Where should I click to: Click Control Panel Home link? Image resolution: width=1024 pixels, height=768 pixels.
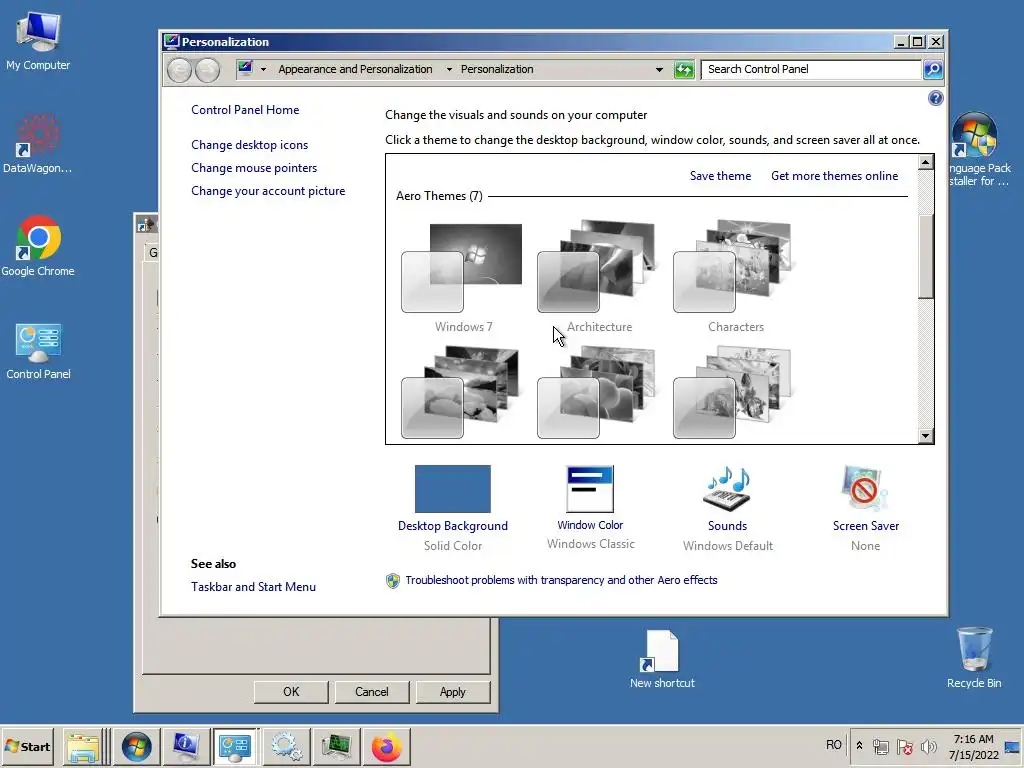click(245, 110)
